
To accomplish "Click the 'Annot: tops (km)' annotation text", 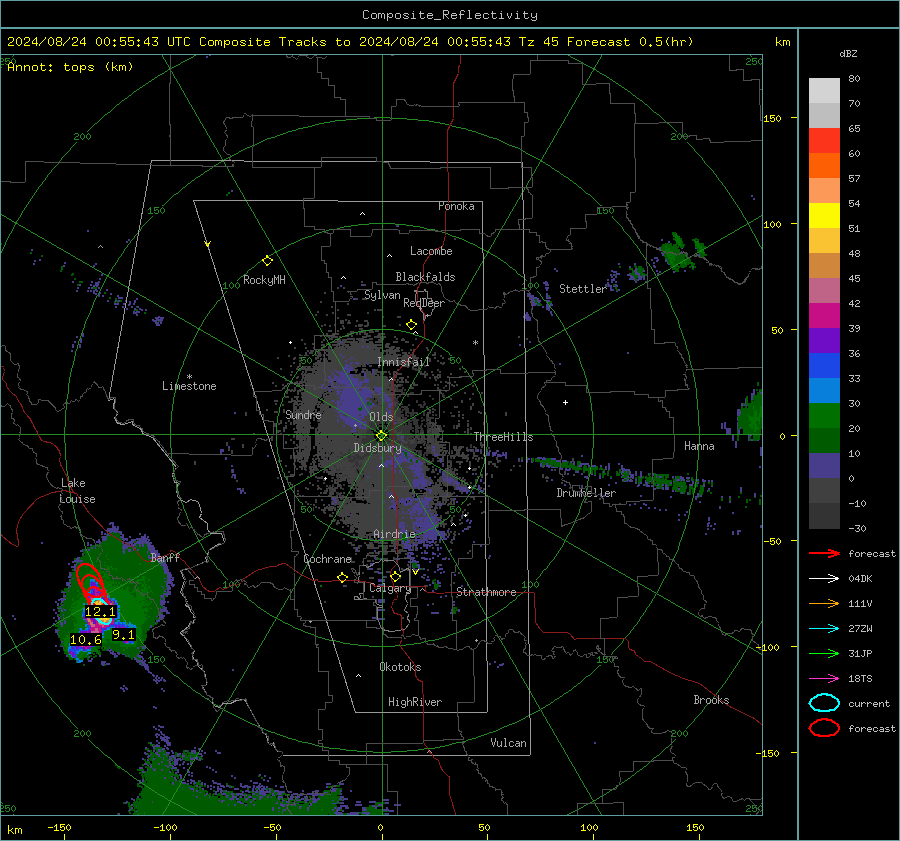I will click(71, 67).
